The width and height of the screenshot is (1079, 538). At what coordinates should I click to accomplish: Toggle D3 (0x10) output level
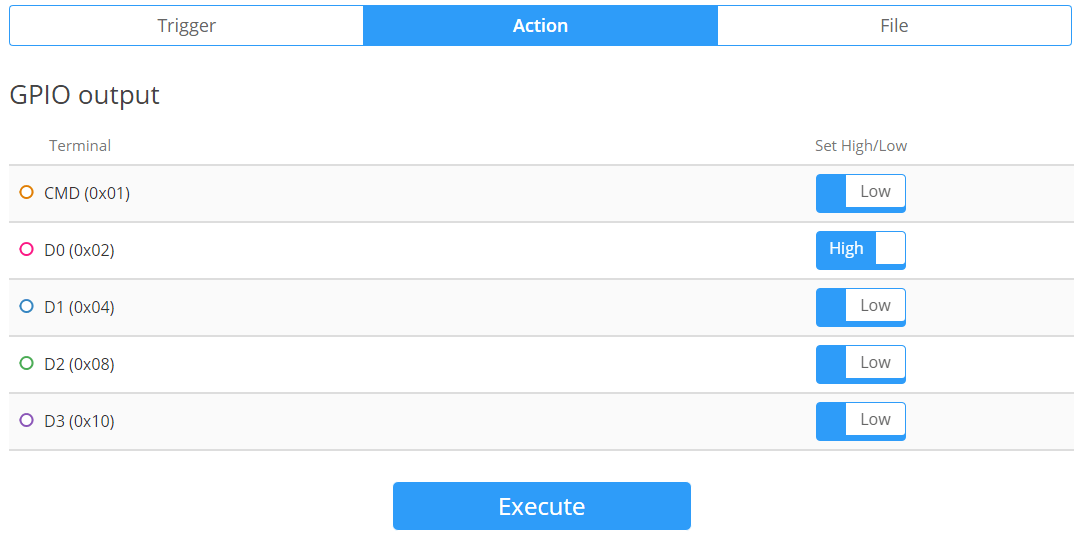pos(860,421)
